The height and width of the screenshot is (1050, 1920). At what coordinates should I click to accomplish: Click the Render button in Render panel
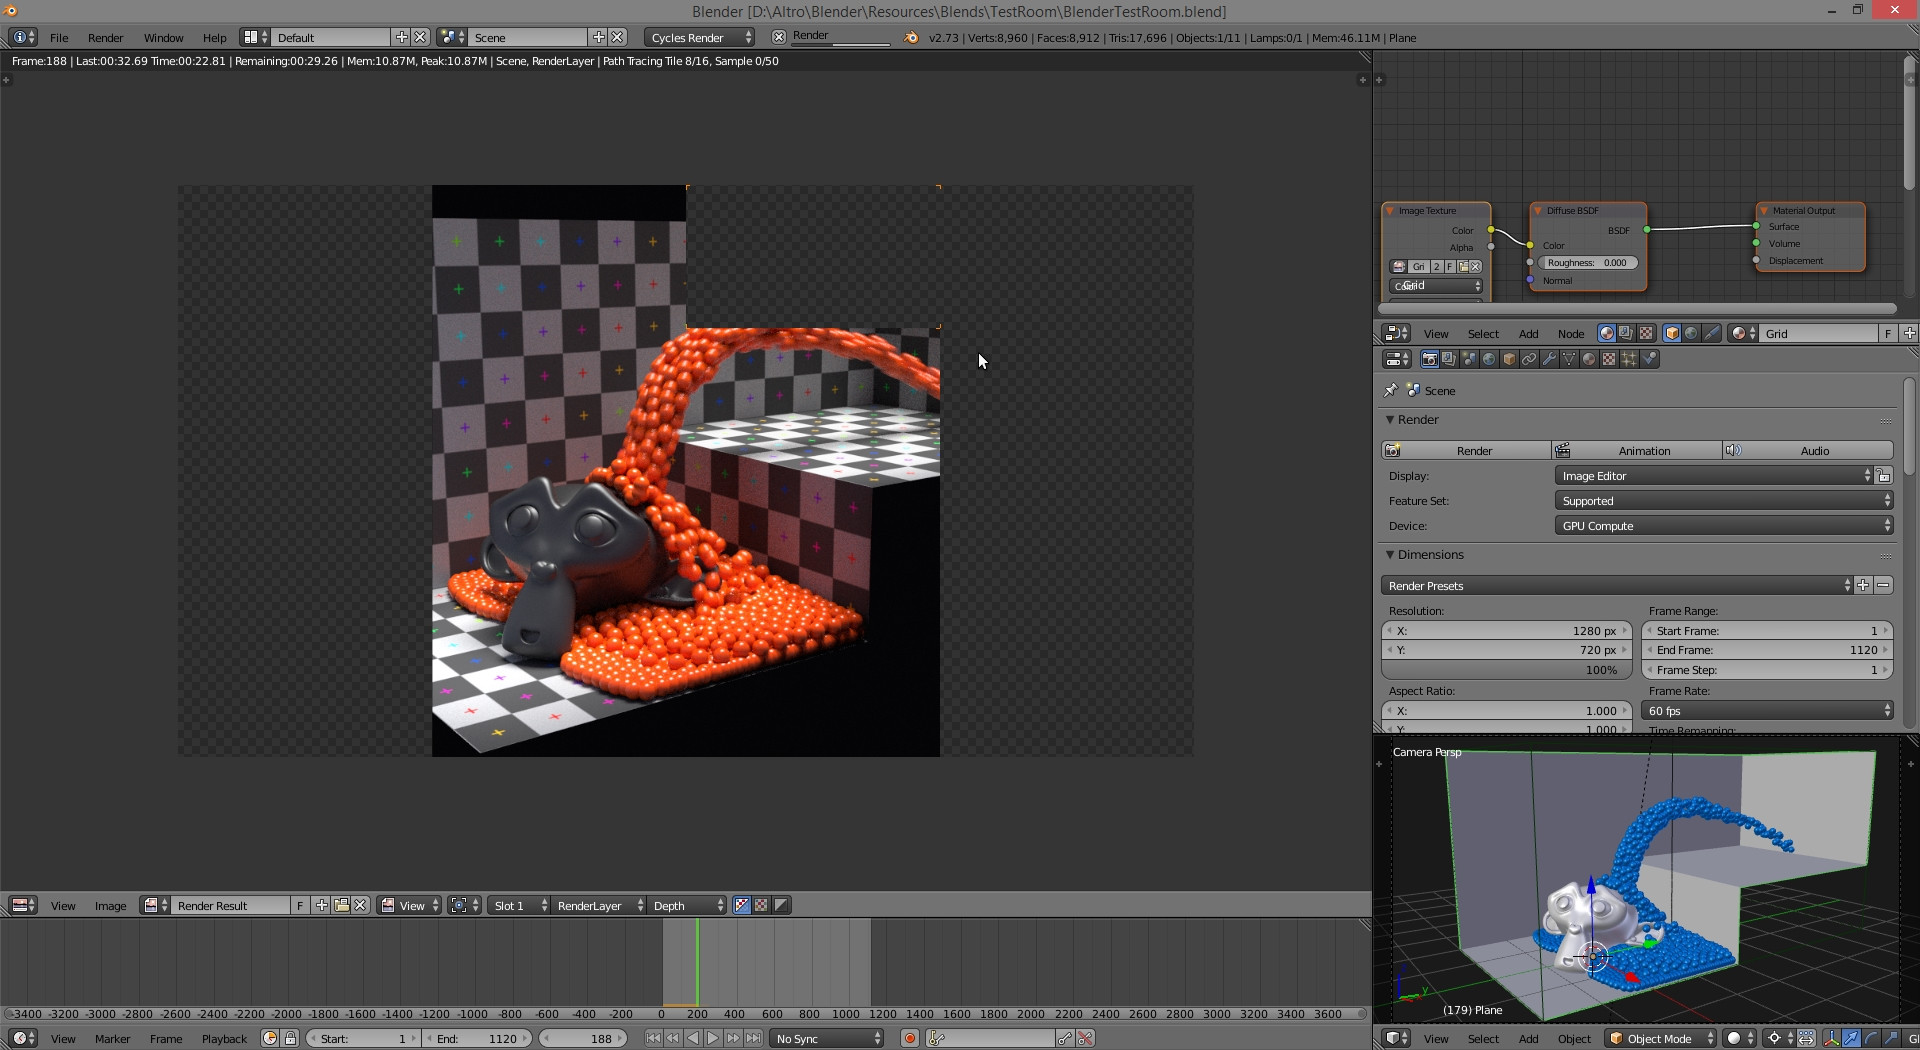1466,451
